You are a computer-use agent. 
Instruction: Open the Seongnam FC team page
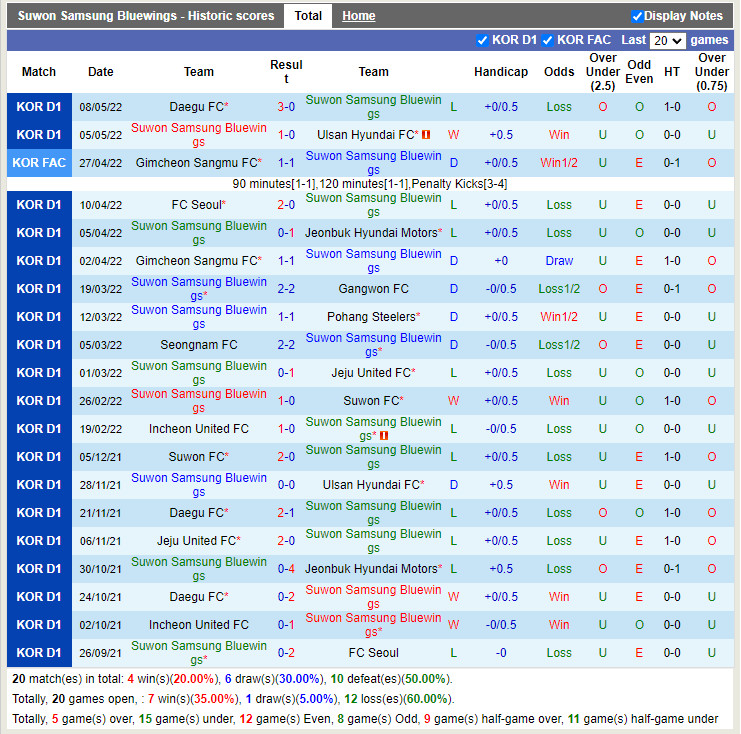click(x=199, y=345)
